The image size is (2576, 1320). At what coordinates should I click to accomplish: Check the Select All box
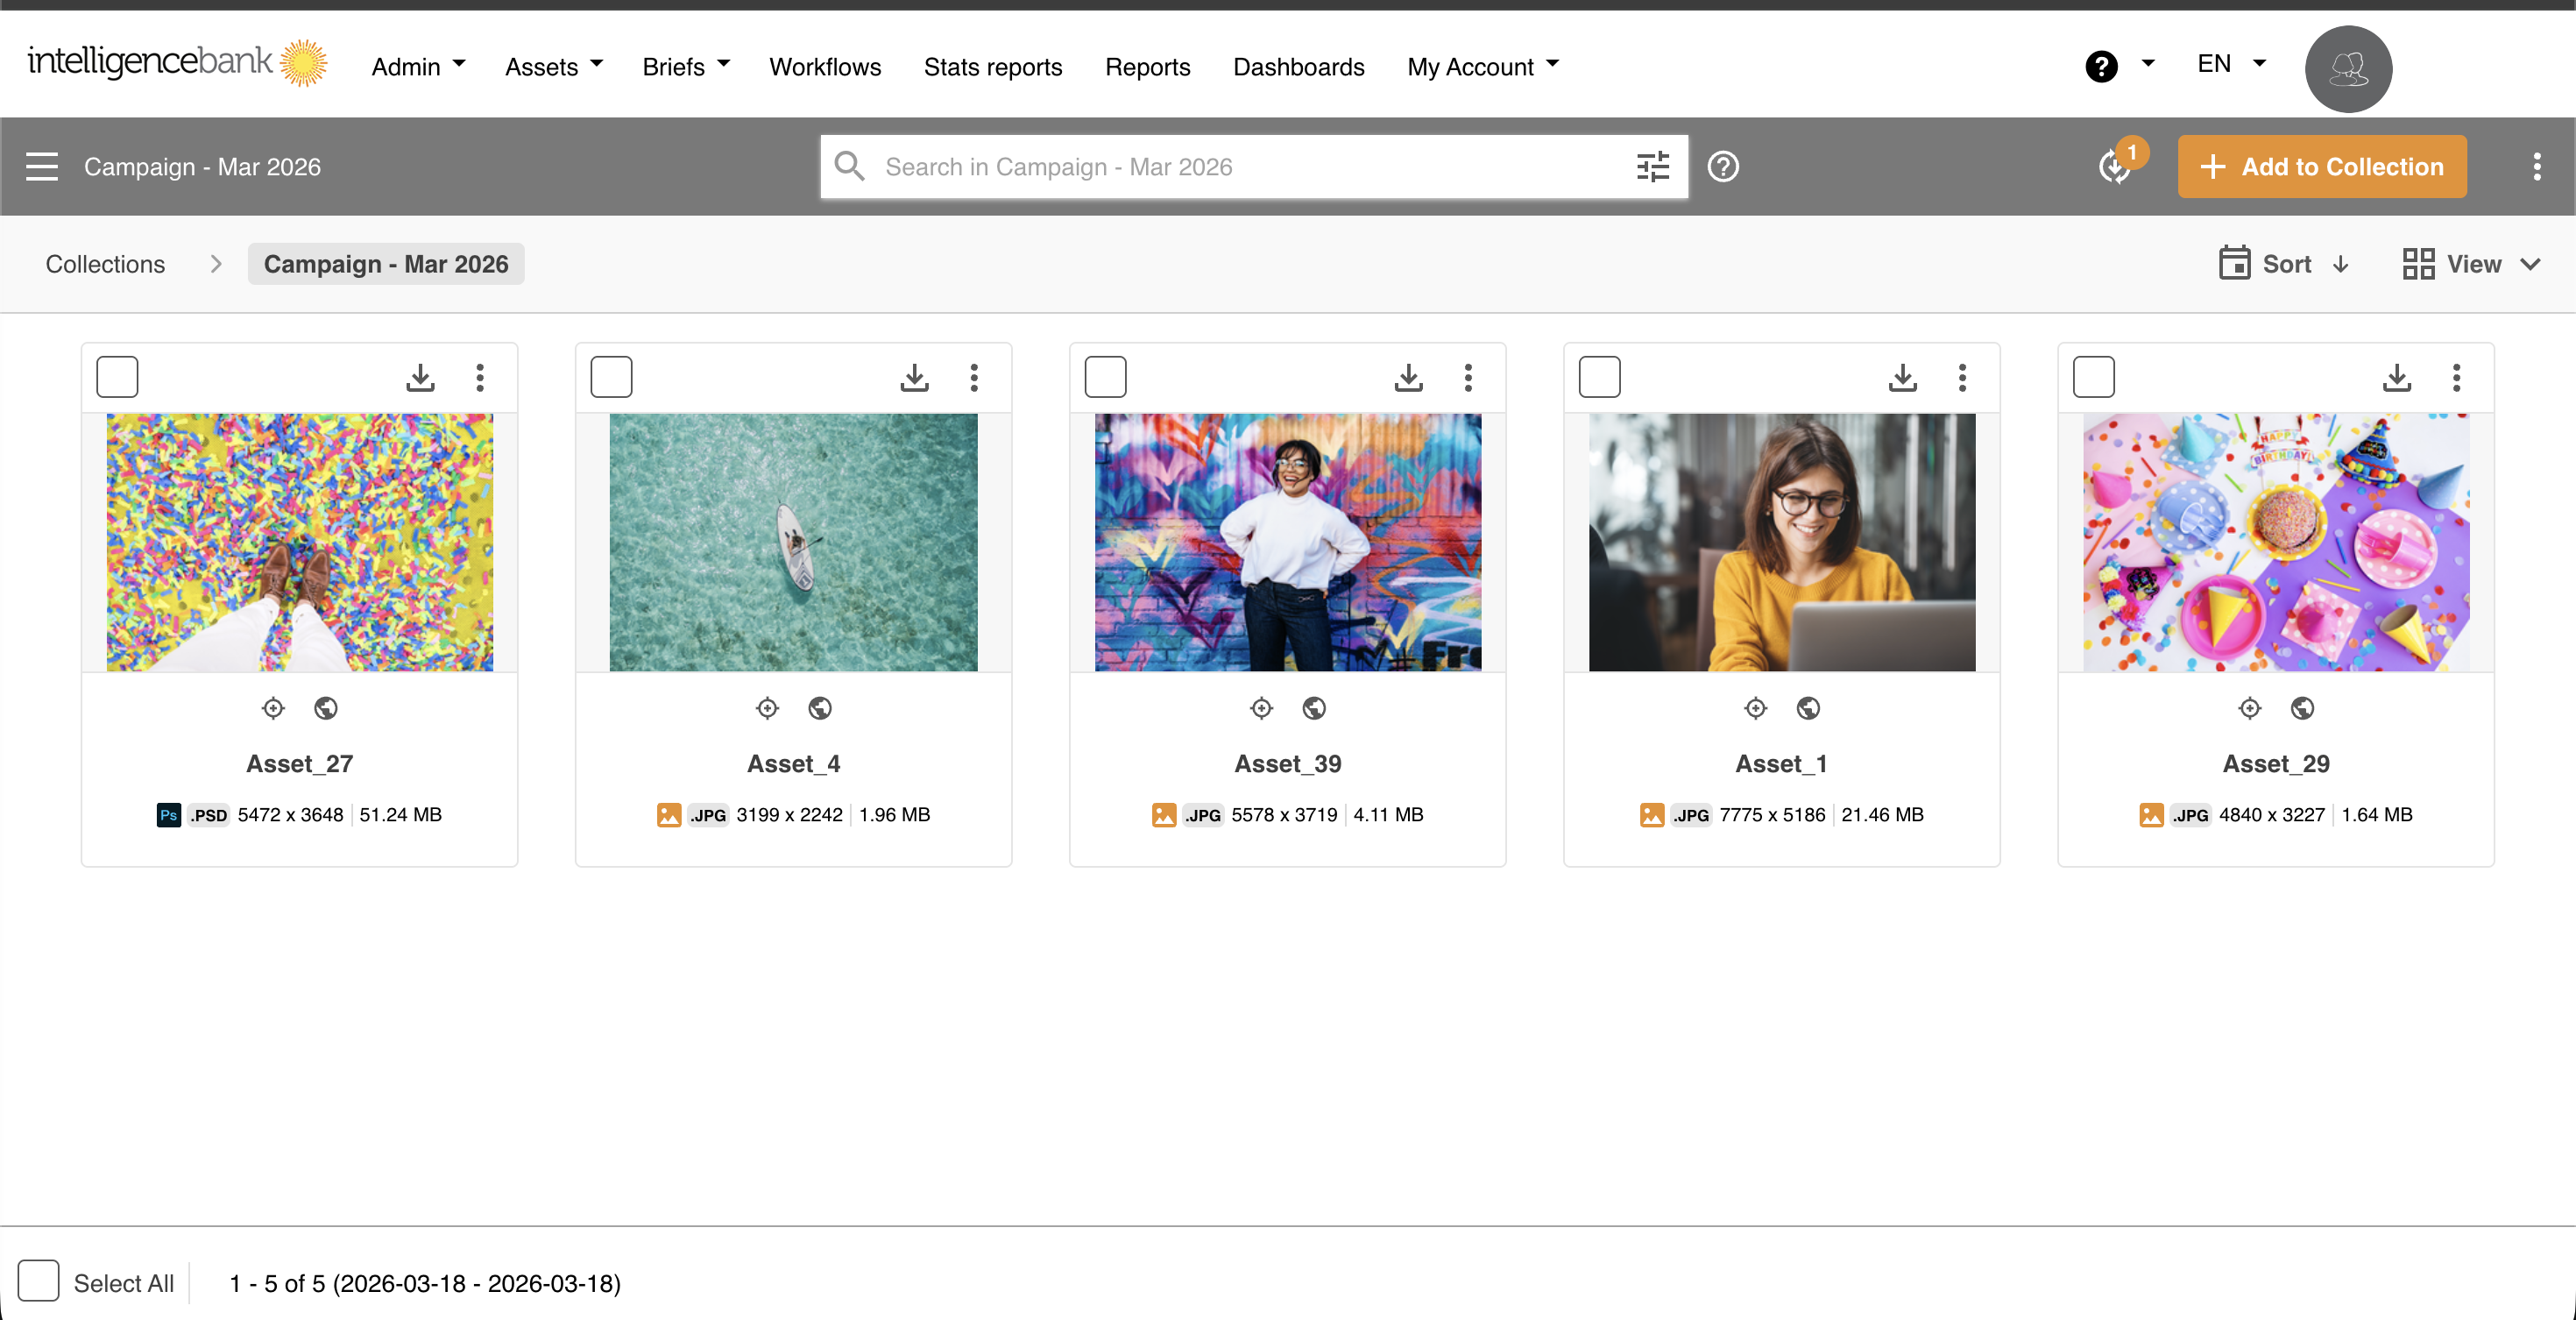coord(38,1281)
